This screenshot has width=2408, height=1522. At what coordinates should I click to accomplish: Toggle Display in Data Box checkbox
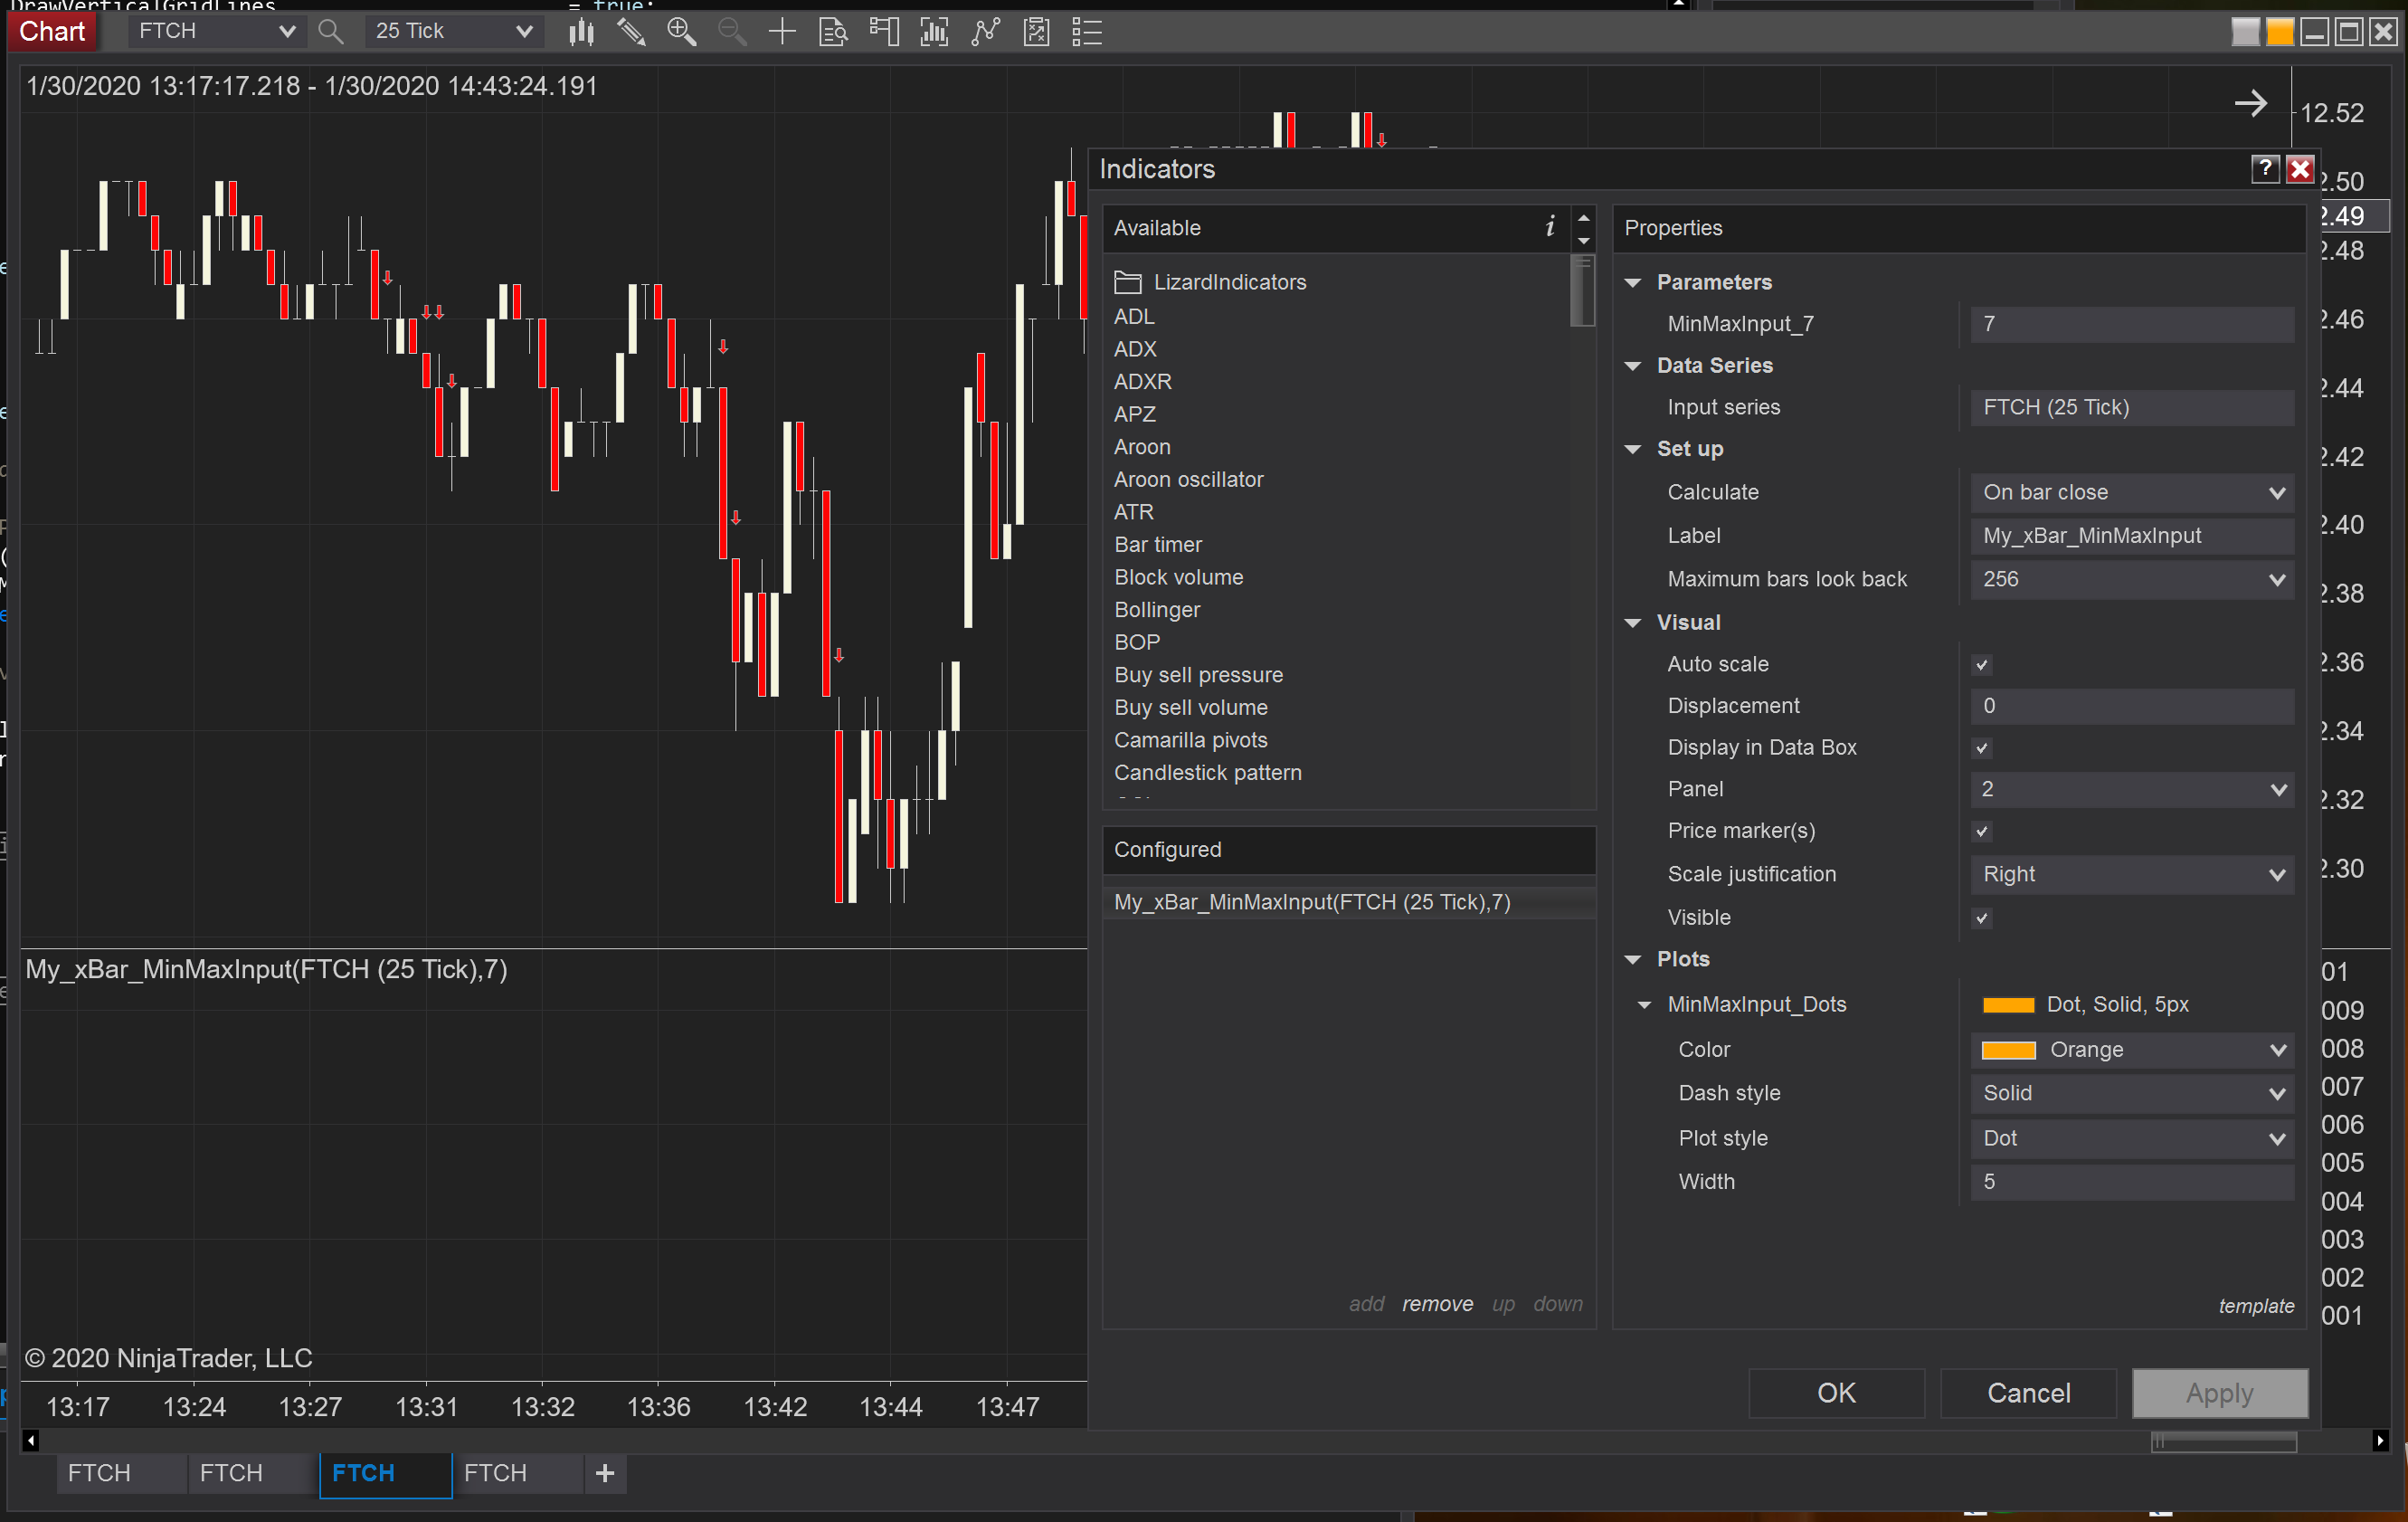[x=1981, y=748]
